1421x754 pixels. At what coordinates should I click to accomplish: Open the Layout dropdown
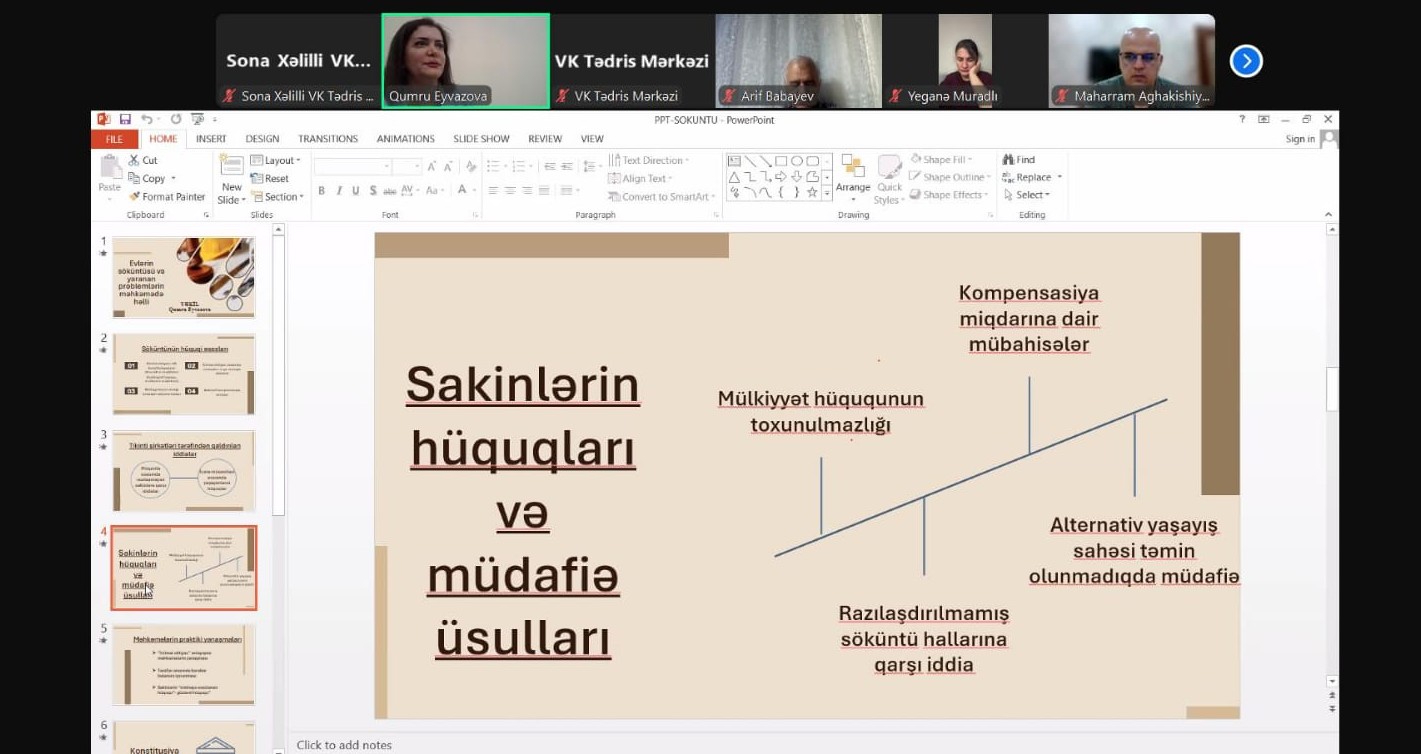click(x=275, y=160)
